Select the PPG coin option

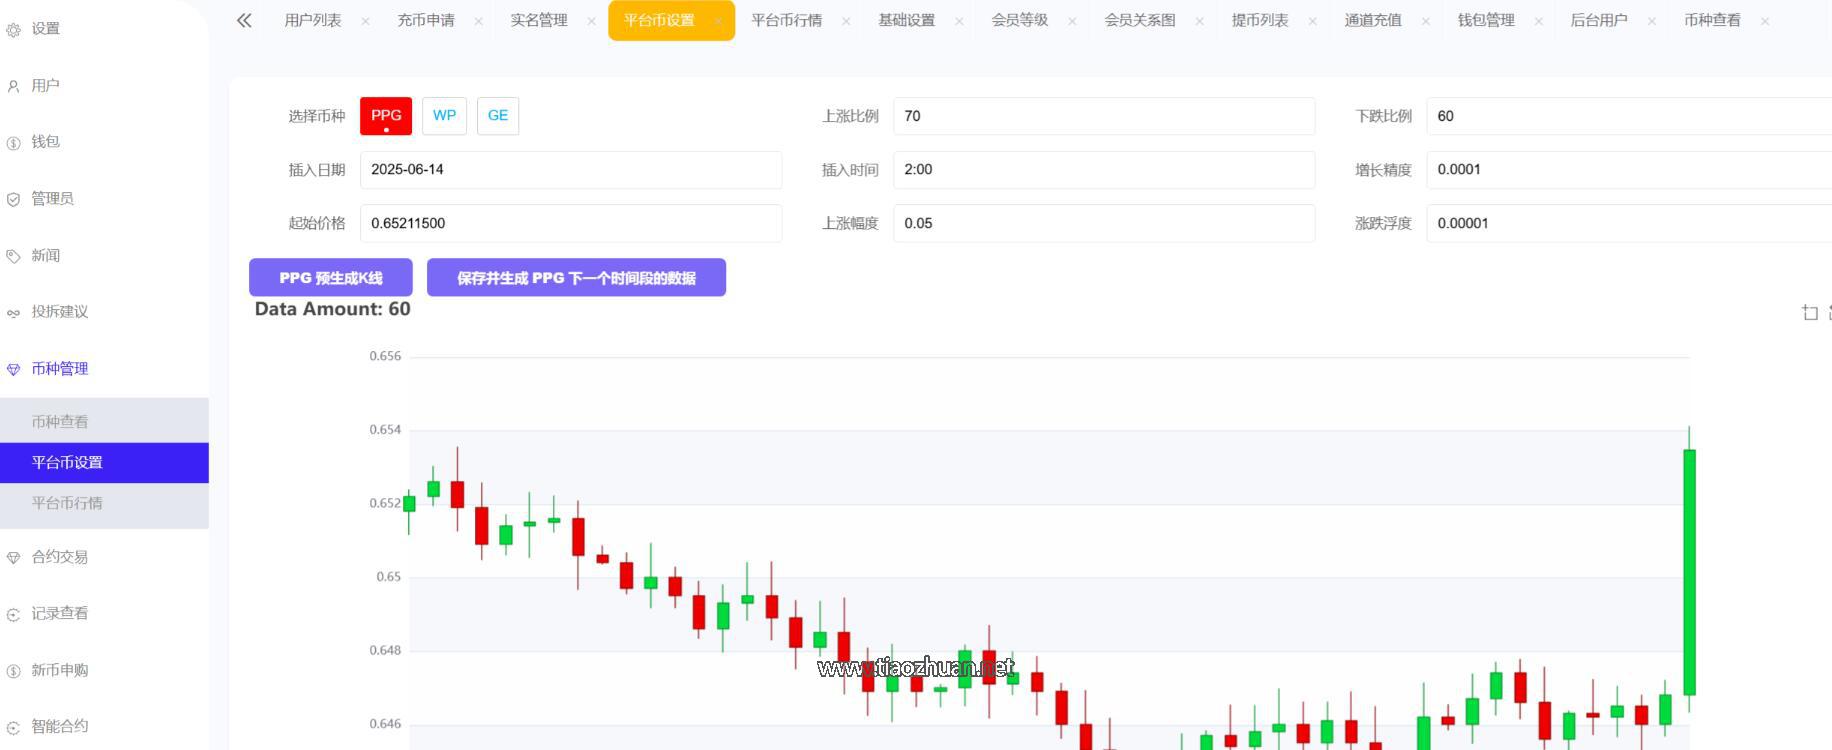pos(386,116)
